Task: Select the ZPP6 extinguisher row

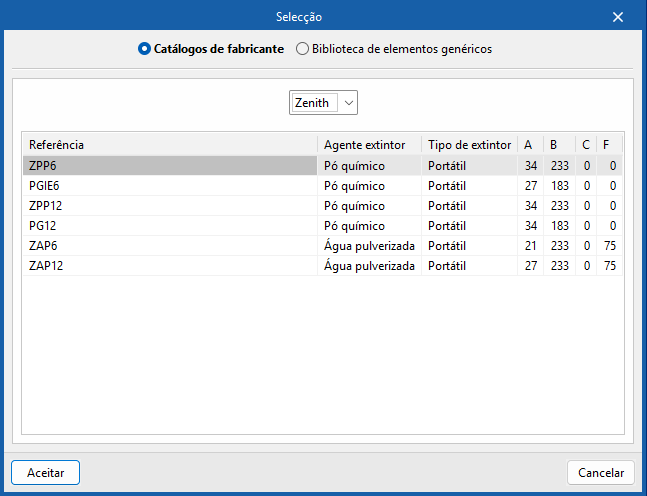Action: pyautogui.click(x=170, y=165)
